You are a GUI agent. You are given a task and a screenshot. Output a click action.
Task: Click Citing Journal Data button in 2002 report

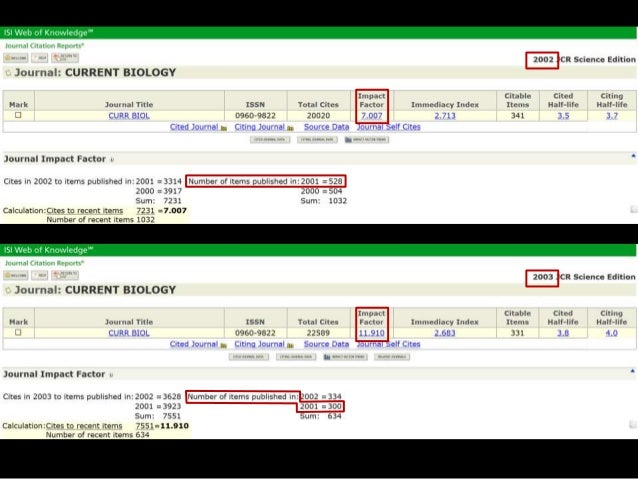[x=317, y=140]
